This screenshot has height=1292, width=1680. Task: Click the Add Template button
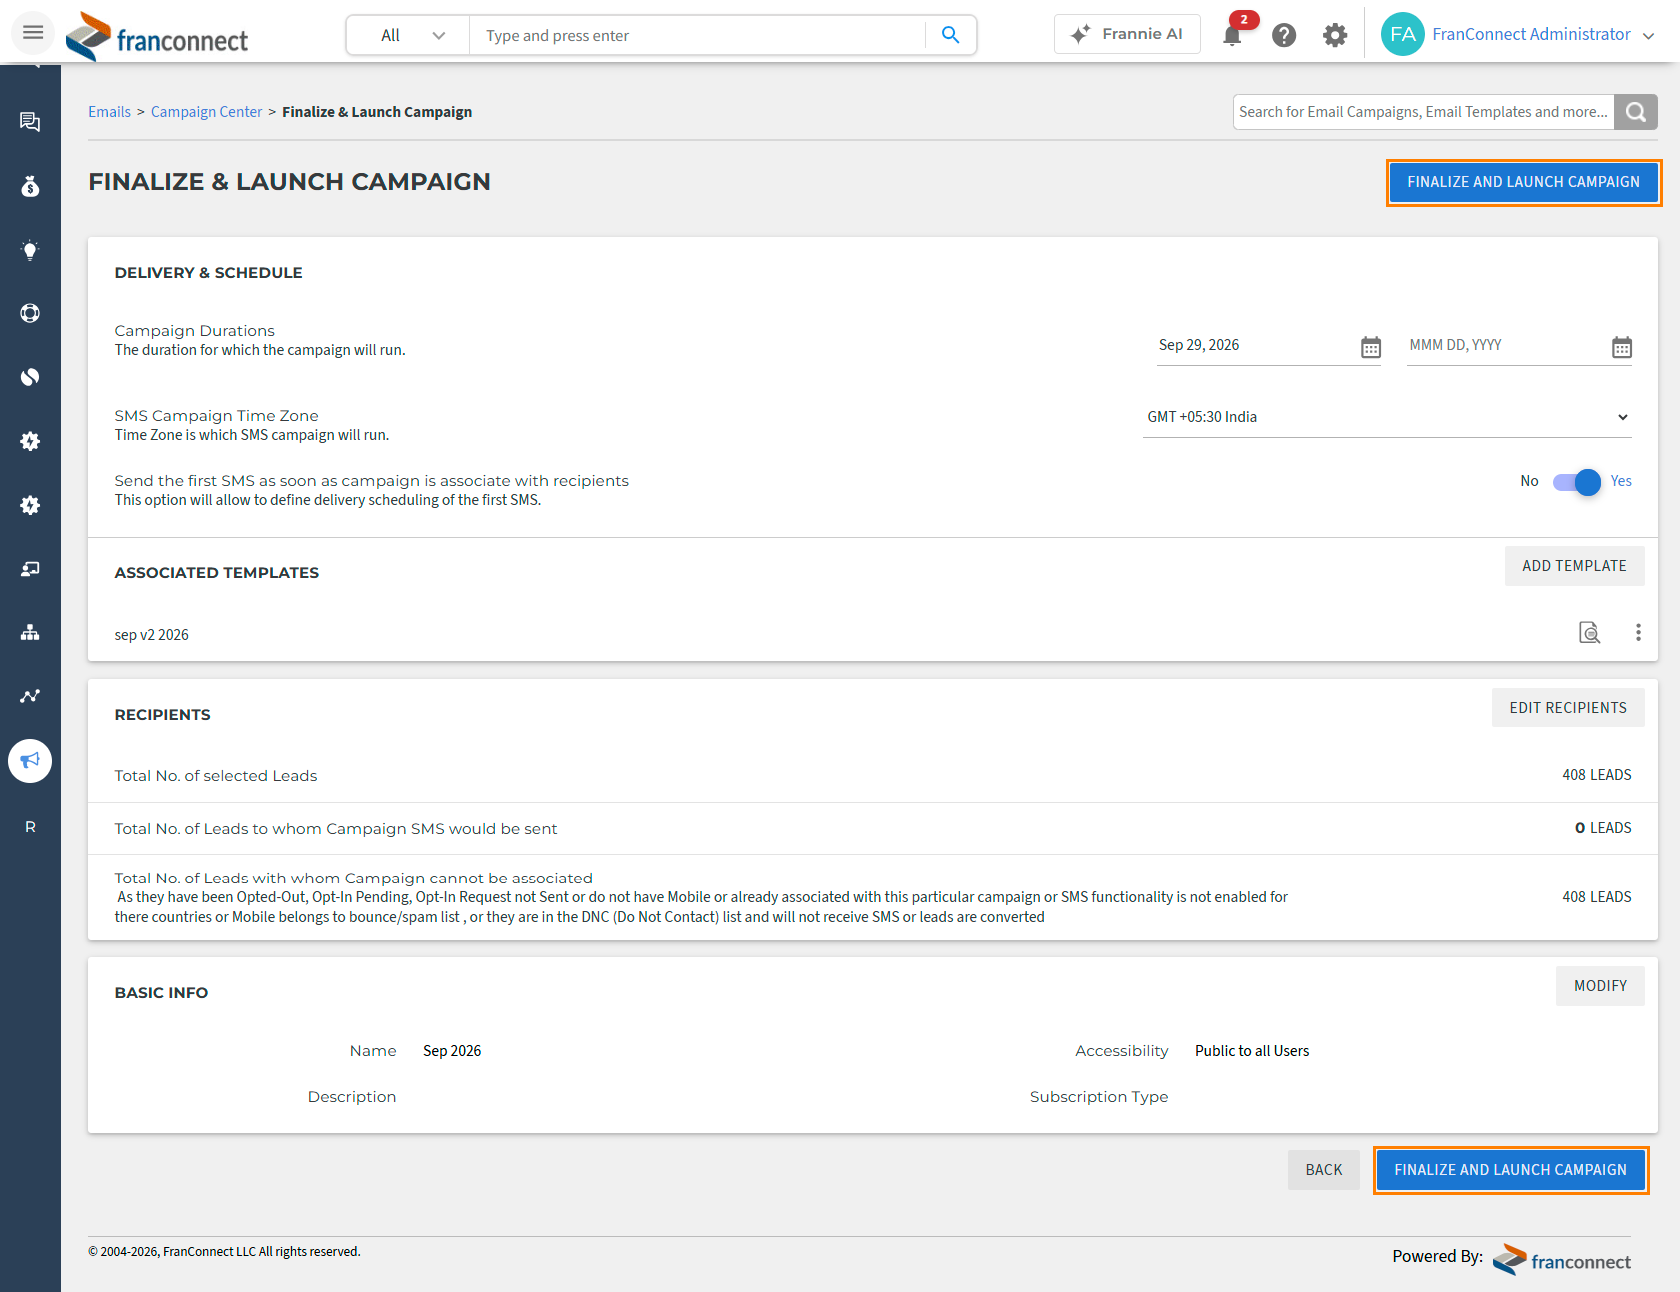click(x=1574, y=566)
